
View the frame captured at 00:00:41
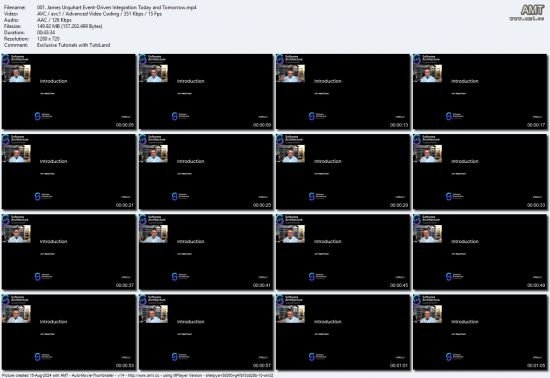tap(206, 252)
